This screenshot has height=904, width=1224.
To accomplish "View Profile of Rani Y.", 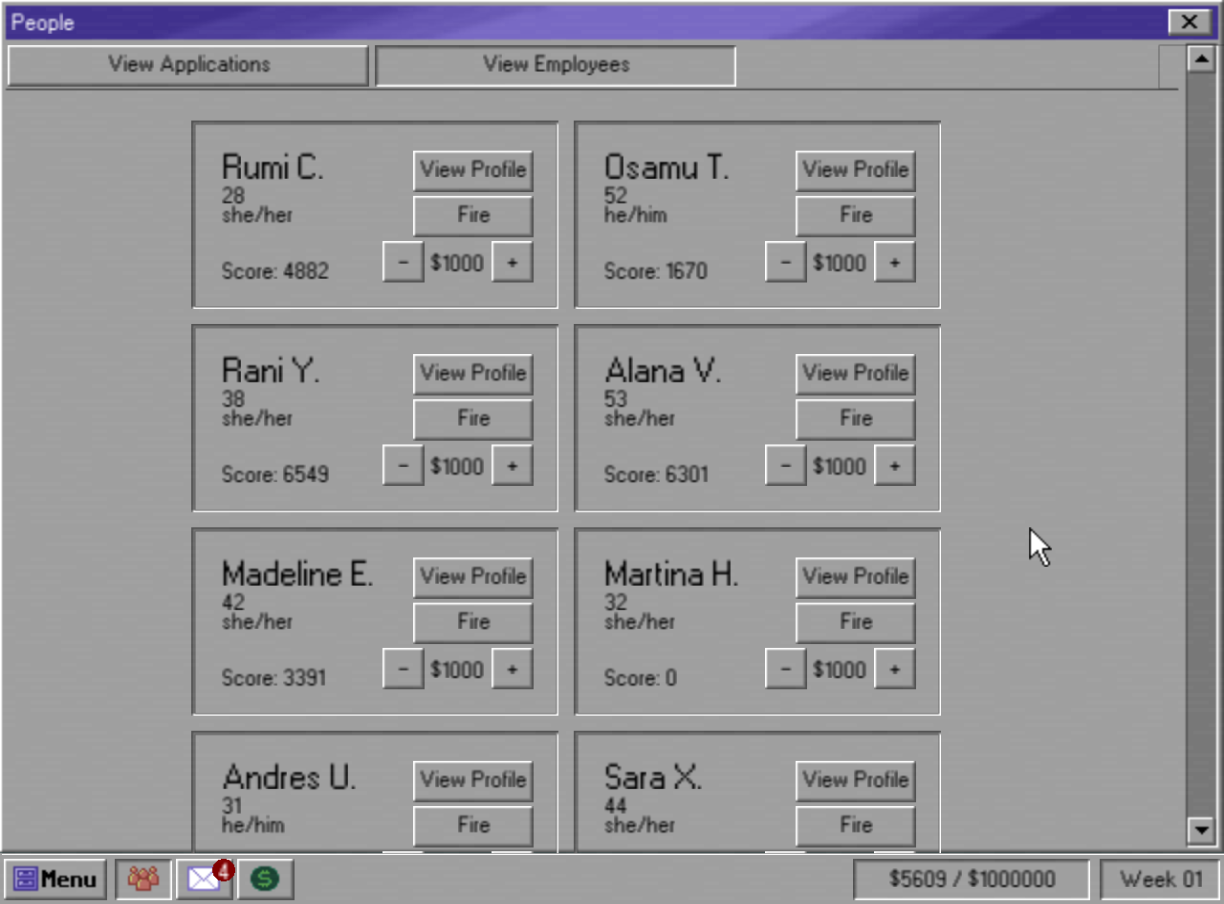I will click(x=473, y=373).
